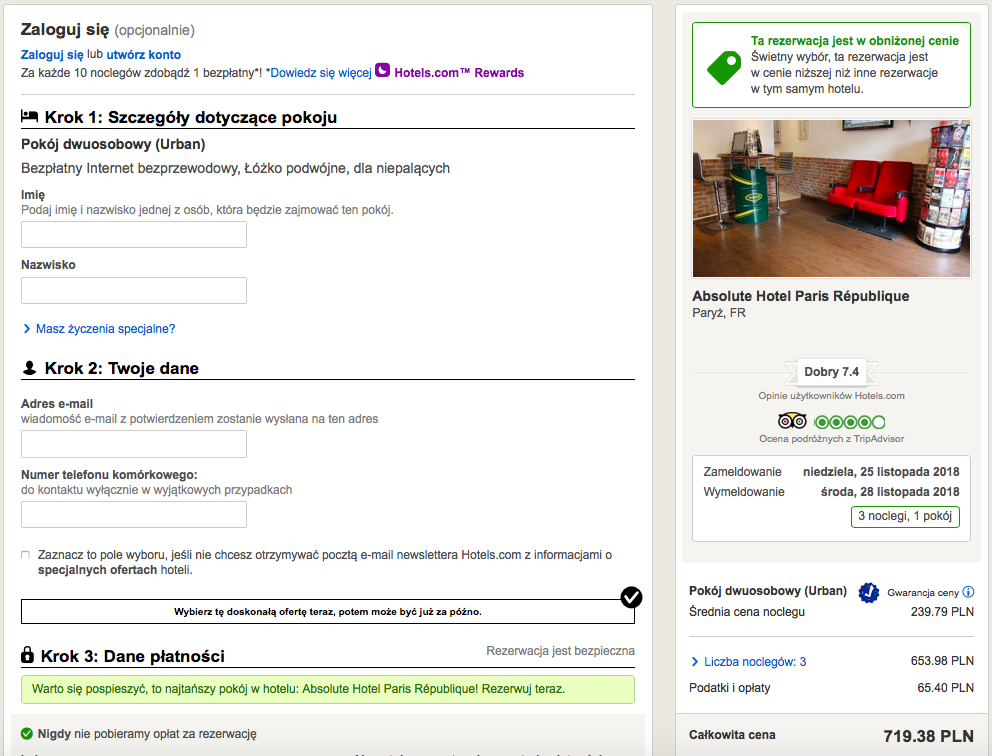The height and width of the screenshot is (756, 992).
Task: Open the "Zaloguj się" login link
Action: (x=52, y=54)
